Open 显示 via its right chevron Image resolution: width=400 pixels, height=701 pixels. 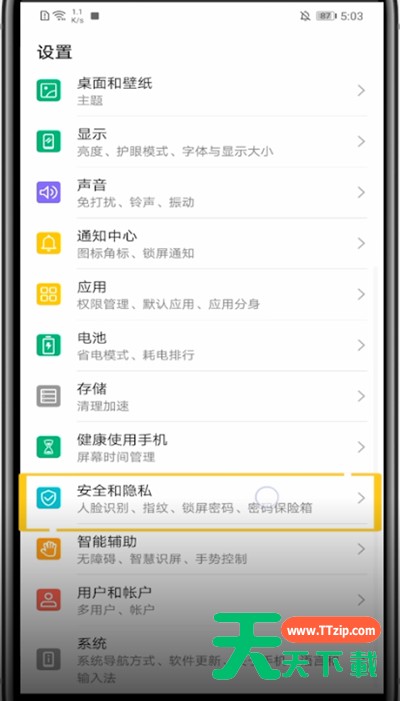click(361, 142)
